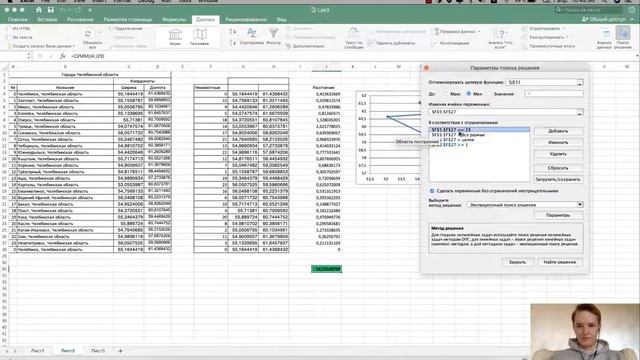Click Подключения in ribbon
Screen dimensions: 640x360
(x=125, y=29)
